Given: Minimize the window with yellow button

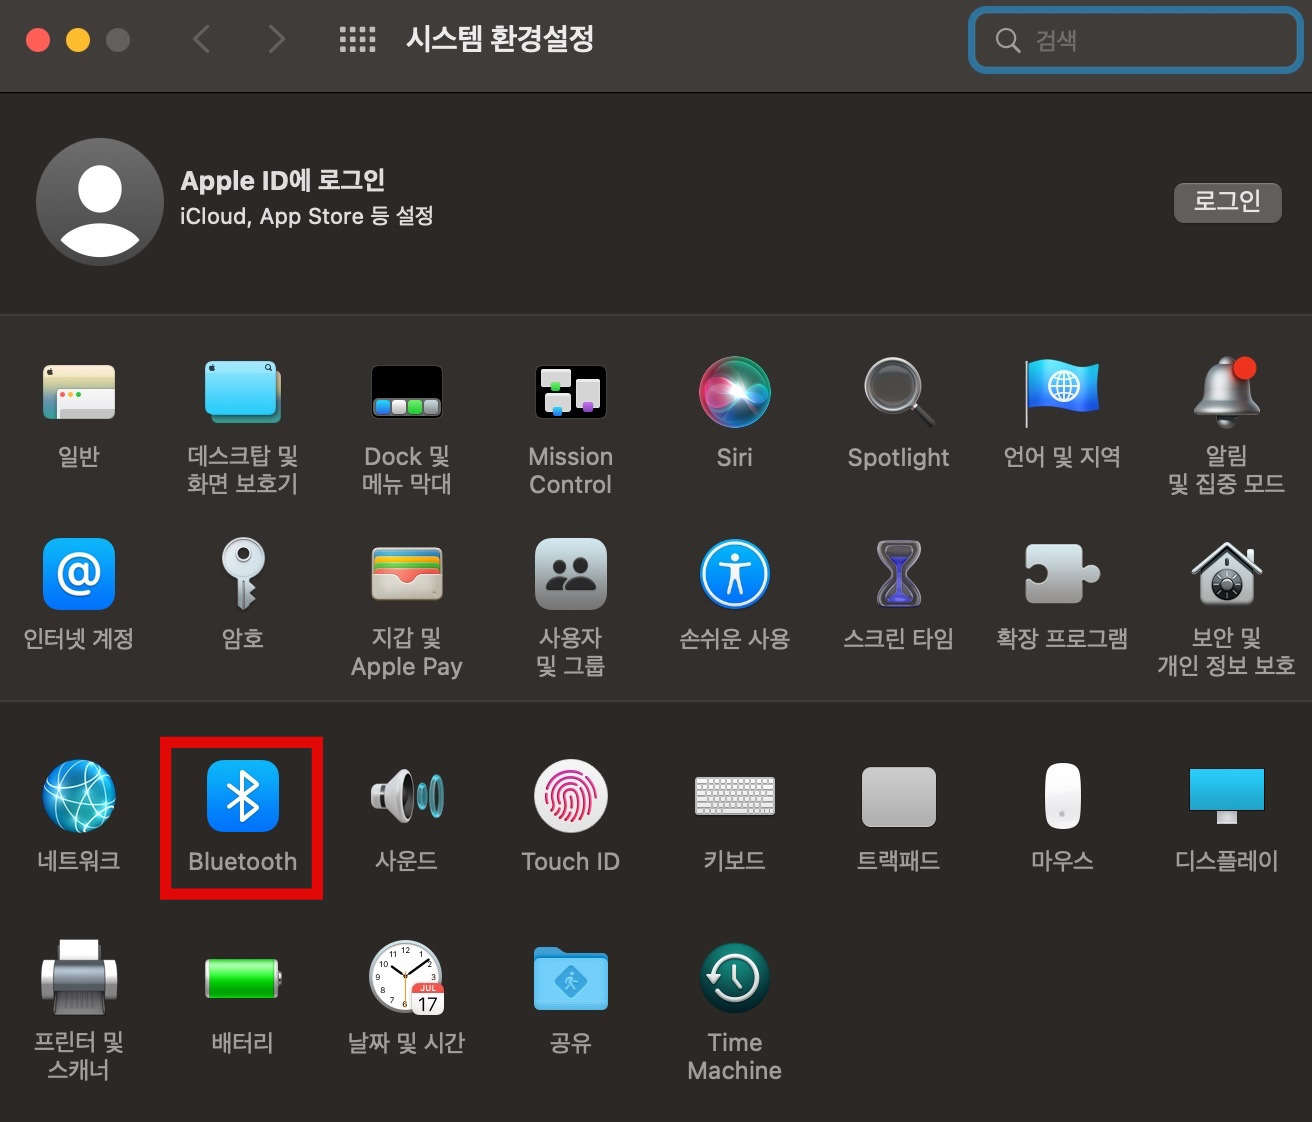Looking at the screenshot, I should (x=78, y=40).
